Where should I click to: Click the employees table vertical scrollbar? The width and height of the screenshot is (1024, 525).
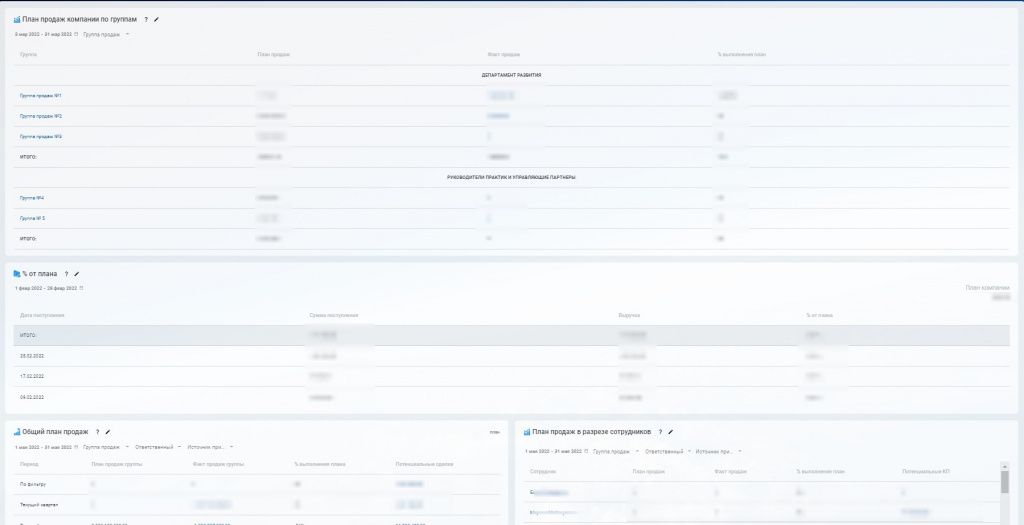coord(1005,484)
